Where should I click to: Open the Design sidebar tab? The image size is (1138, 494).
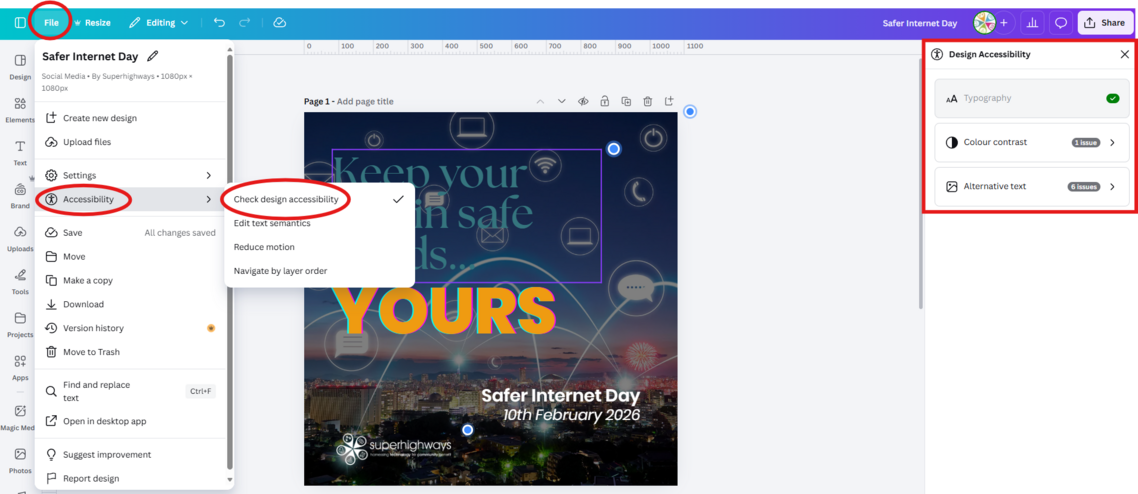click(x=20, y=66)
